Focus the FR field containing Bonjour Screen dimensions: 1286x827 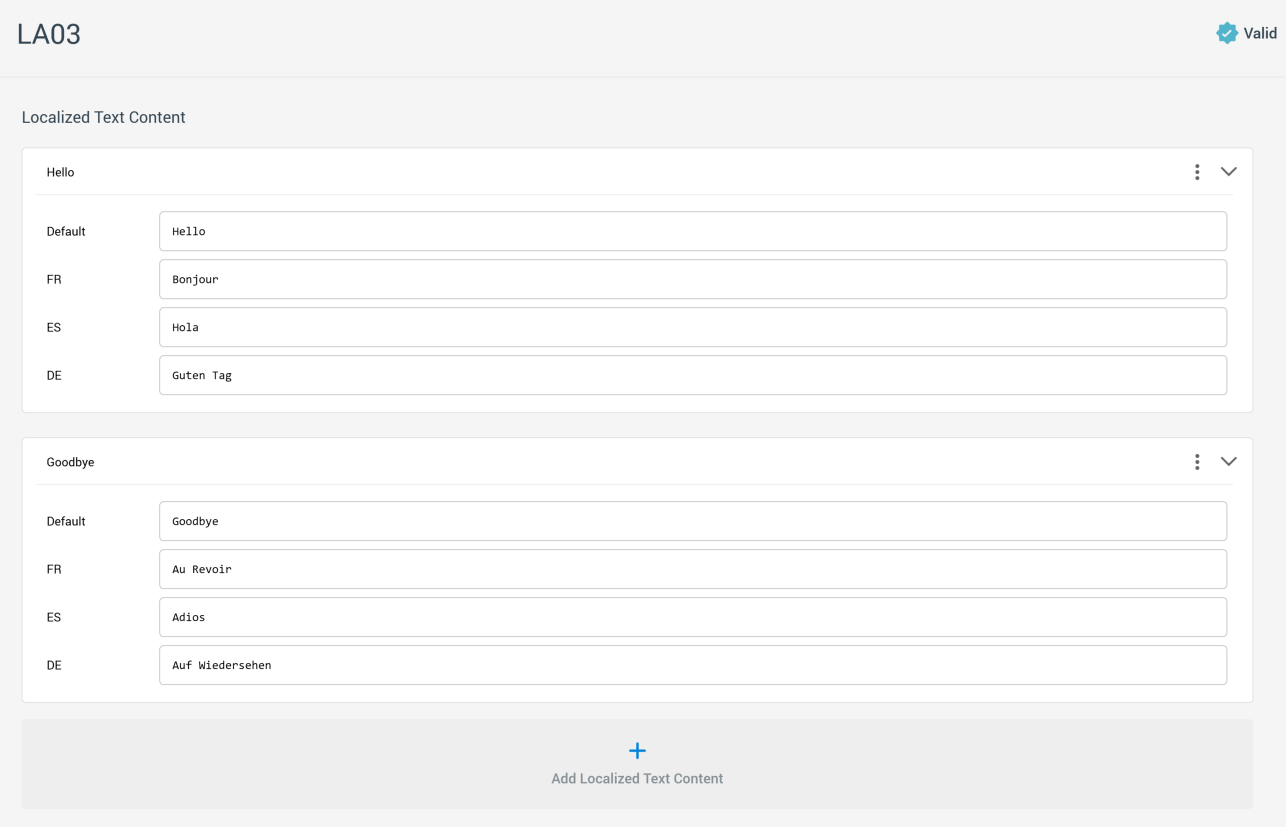click(692, 279)
